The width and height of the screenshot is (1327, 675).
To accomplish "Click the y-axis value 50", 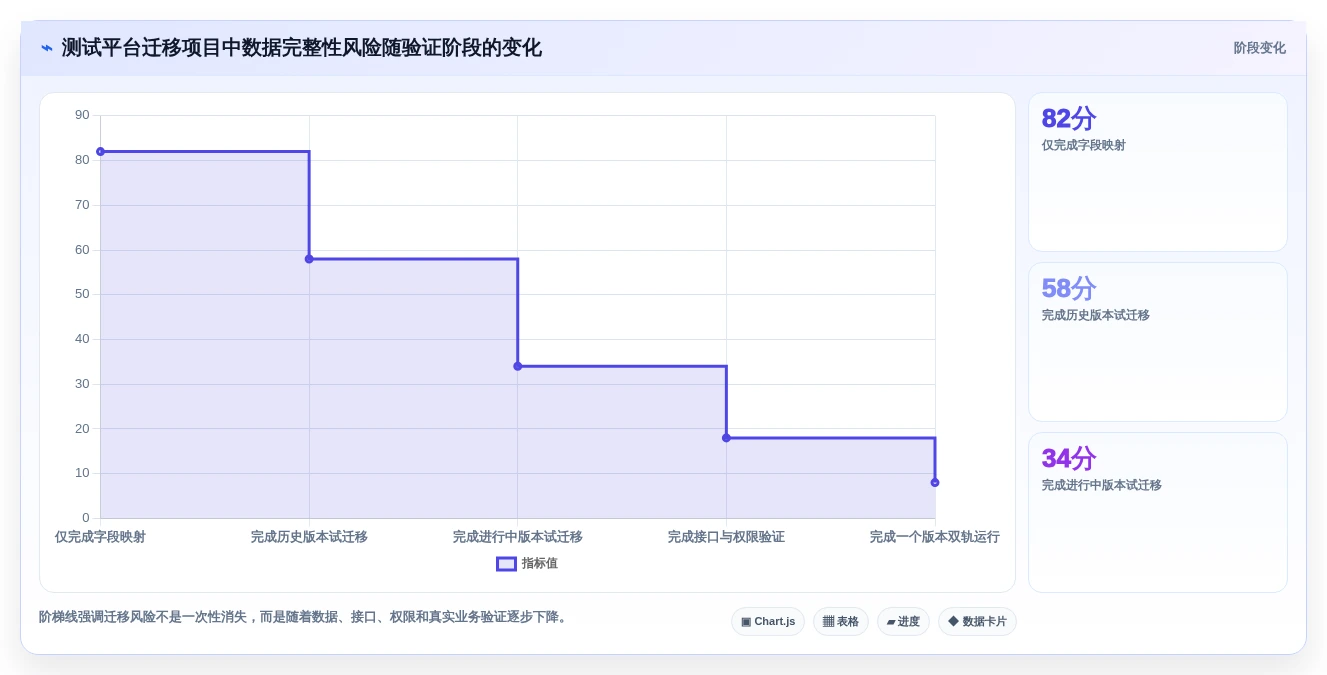I will (x=82, y=294).
